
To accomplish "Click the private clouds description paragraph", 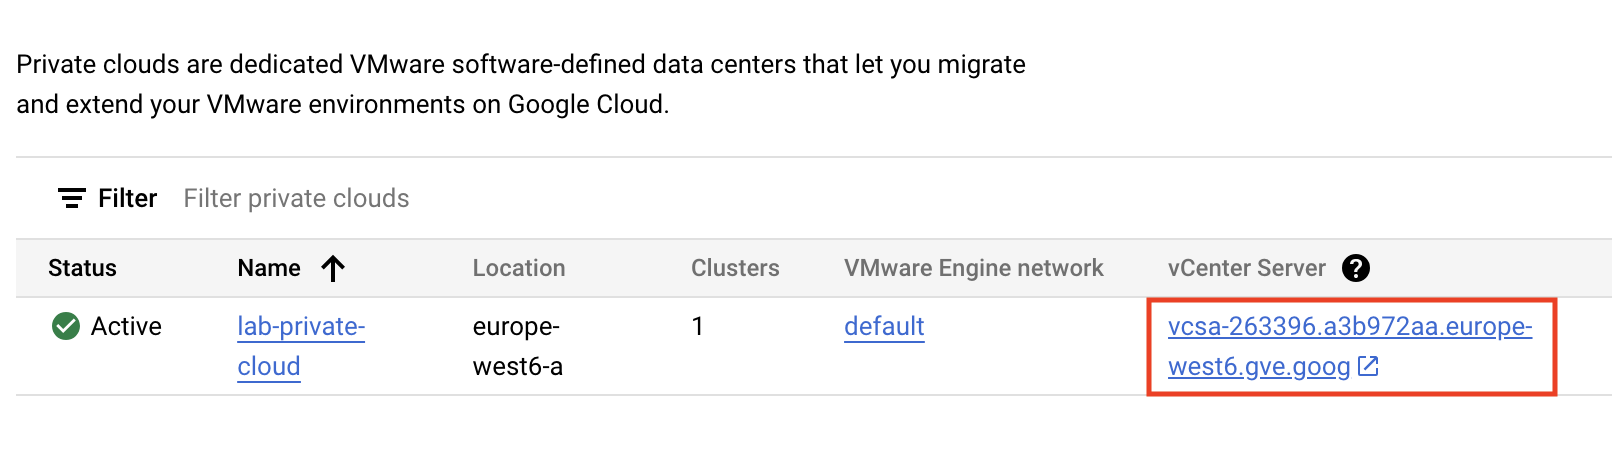I will point(521,84).
